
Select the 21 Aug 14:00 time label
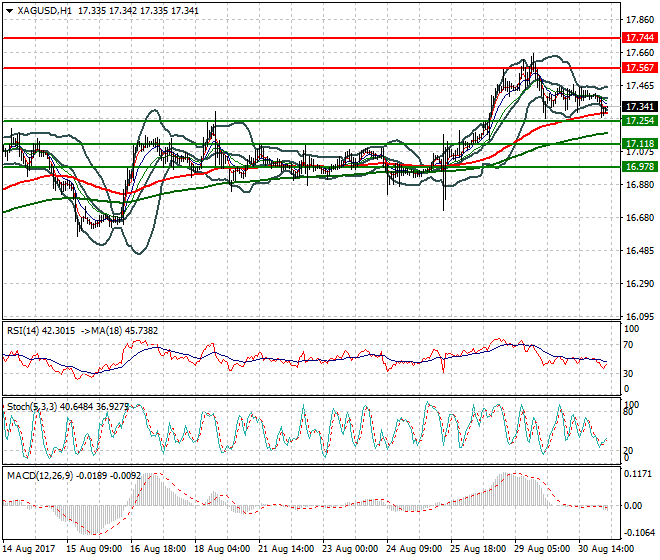coord(286,549)
